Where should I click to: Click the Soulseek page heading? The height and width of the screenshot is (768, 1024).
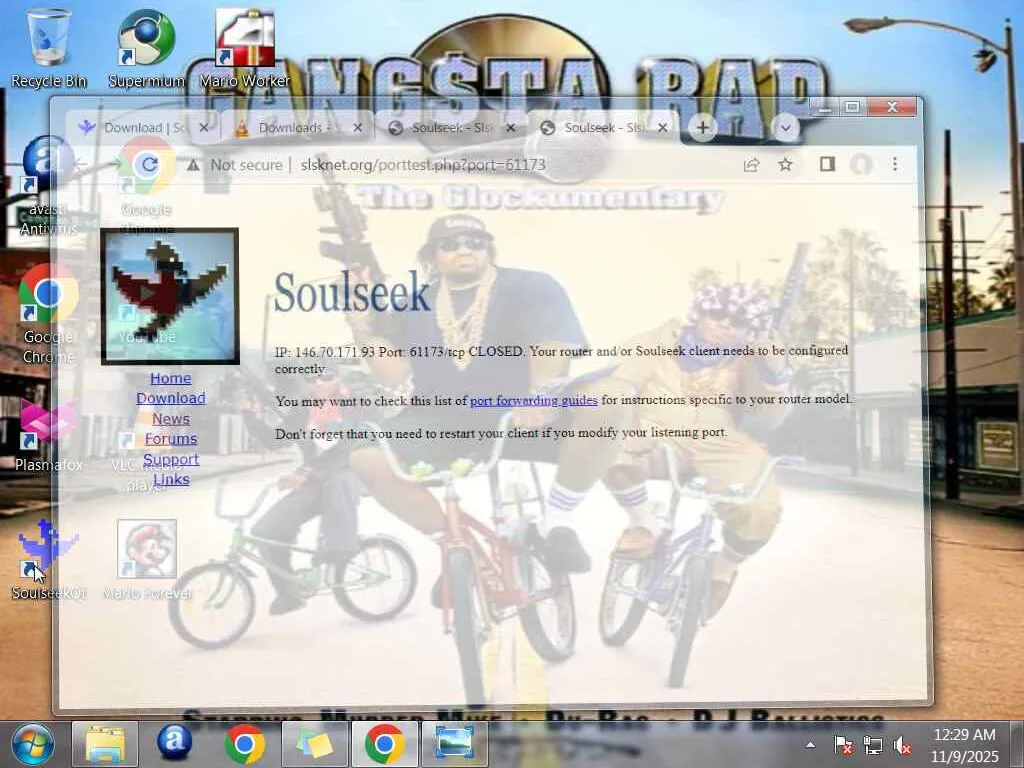[x=352, y=291]
